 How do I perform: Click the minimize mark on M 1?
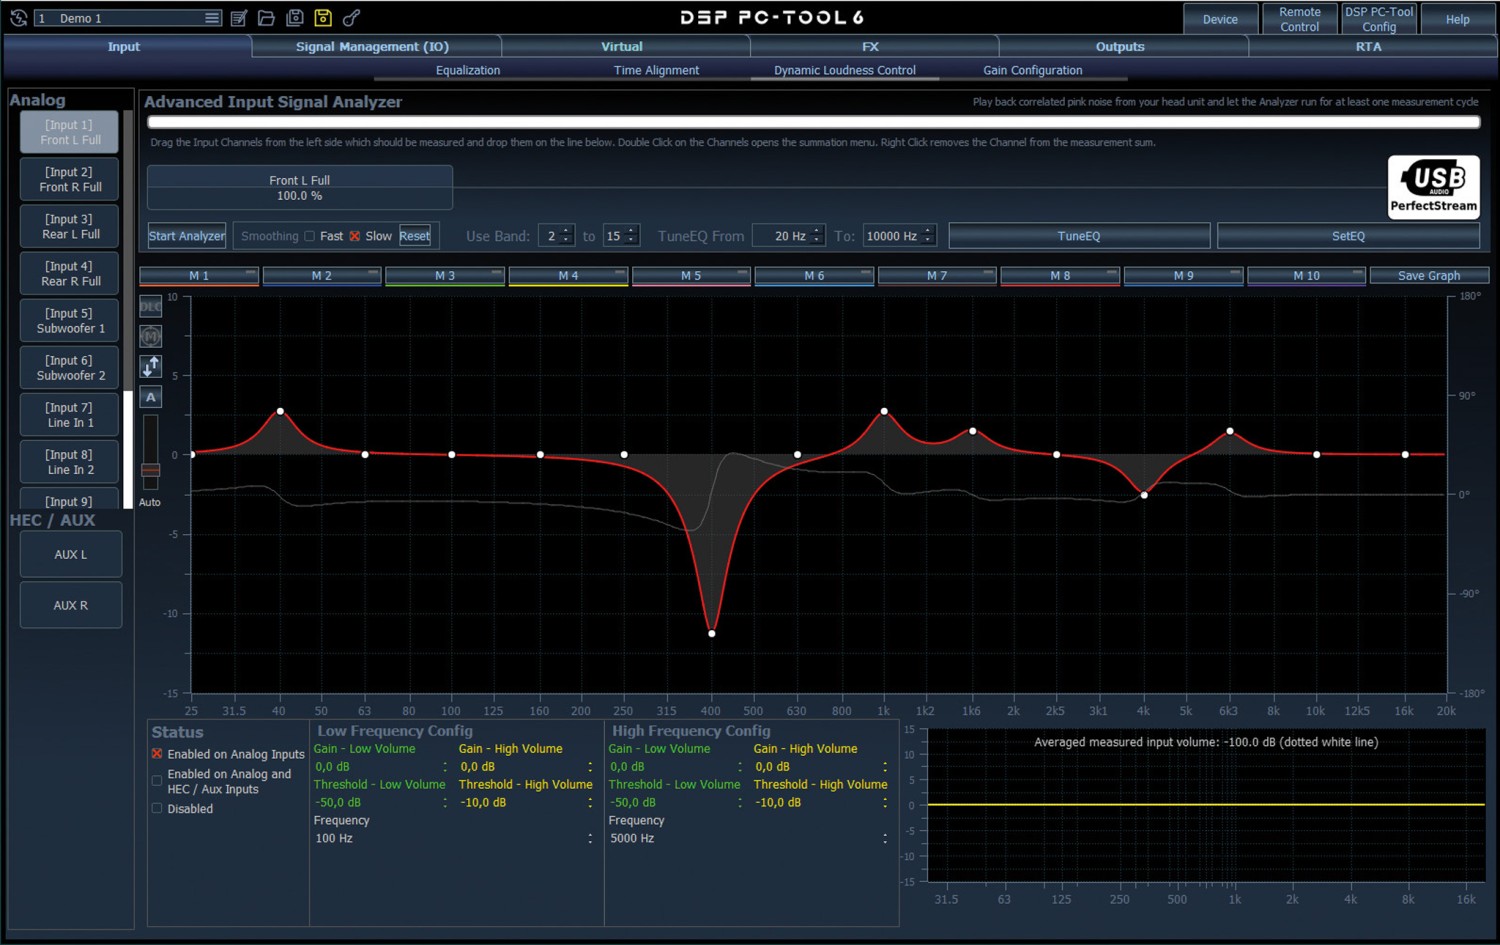[x=250, y=272]
